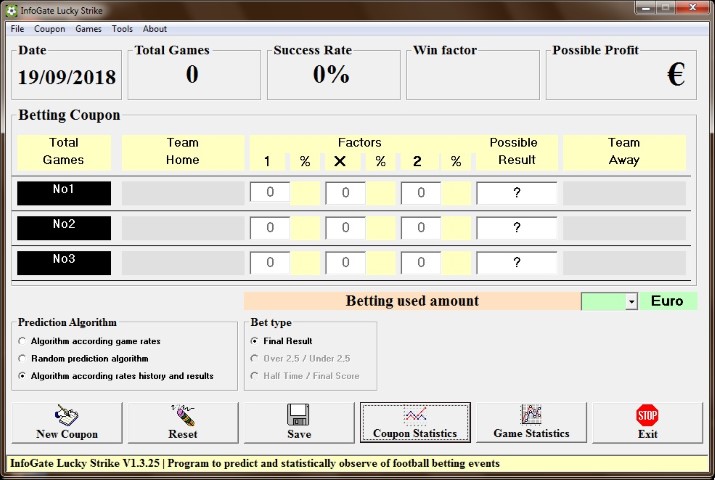Viewport: 715px width, 480px height.
Task: Open the Tools menu
Action: (x=122, y=29)
